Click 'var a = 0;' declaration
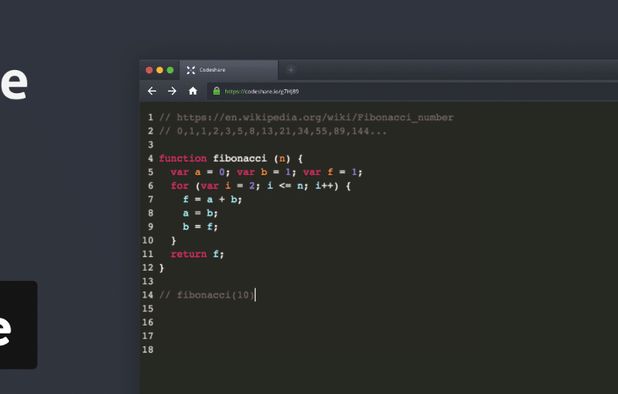 point(200,172)
